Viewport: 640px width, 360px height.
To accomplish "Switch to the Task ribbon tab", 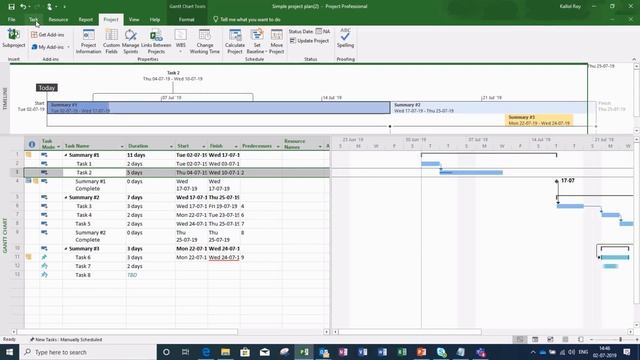I will point(33,20).
